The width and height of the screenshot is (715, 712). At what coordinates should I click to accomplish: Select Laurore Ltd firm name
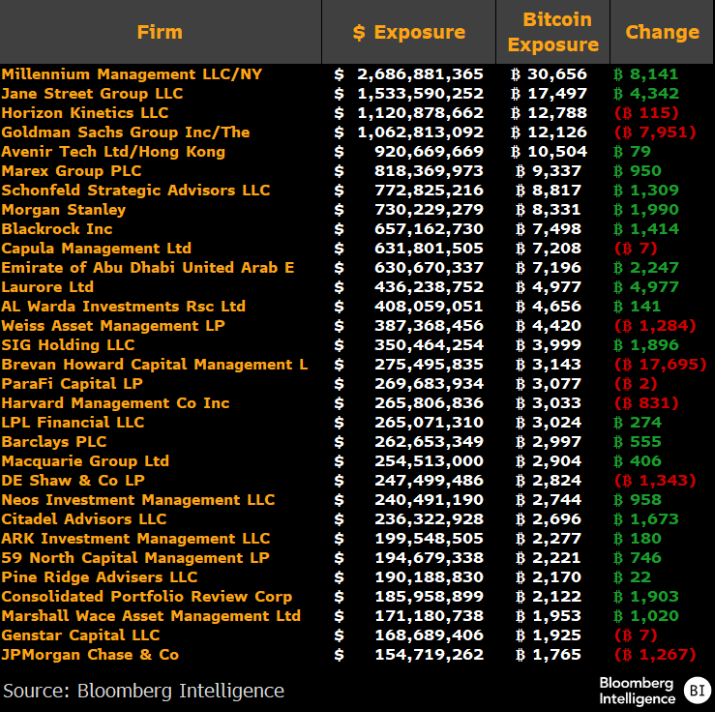48,287
